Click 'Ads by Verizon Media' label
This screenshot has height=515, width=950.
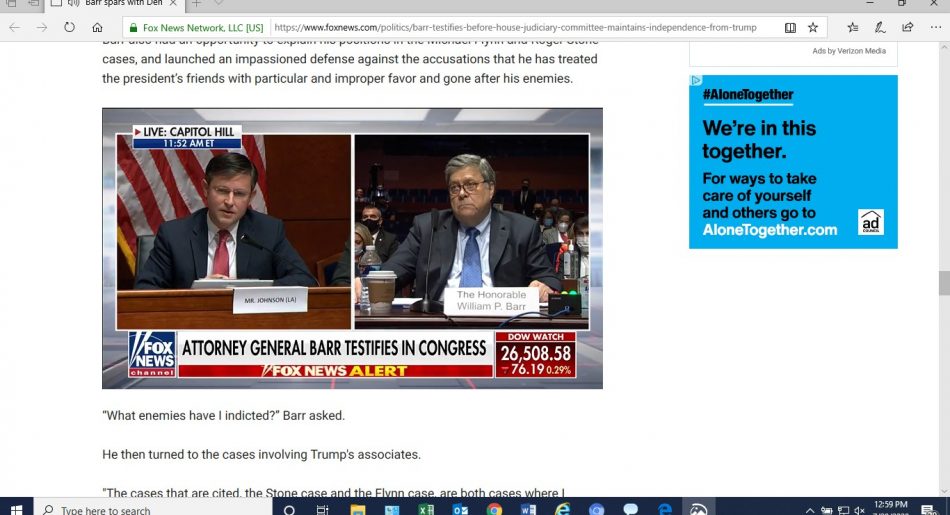click(849, 51)
